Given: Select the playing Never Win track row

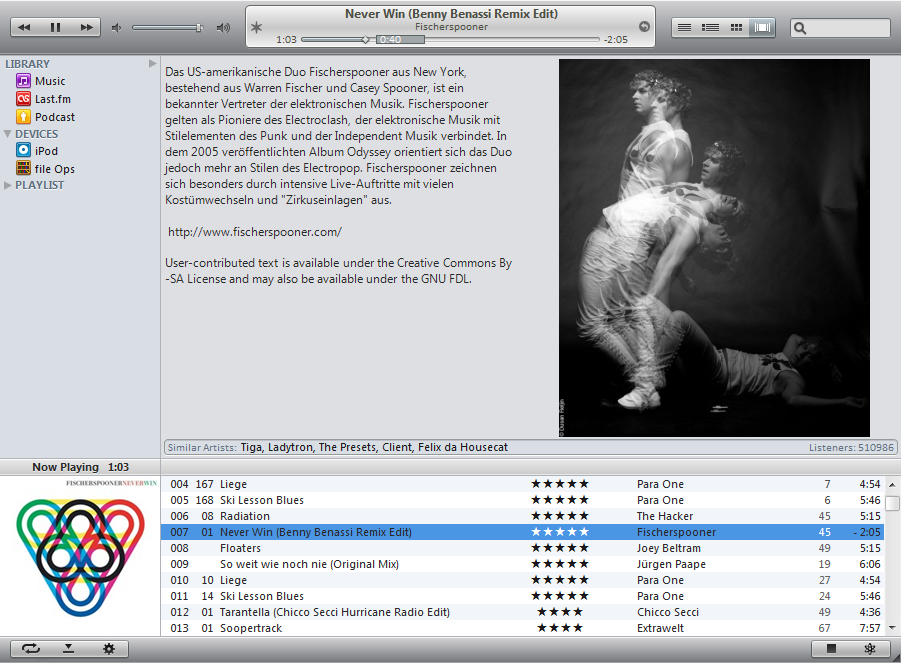Looking at the screenshot, I should click(x=522, y=532).
